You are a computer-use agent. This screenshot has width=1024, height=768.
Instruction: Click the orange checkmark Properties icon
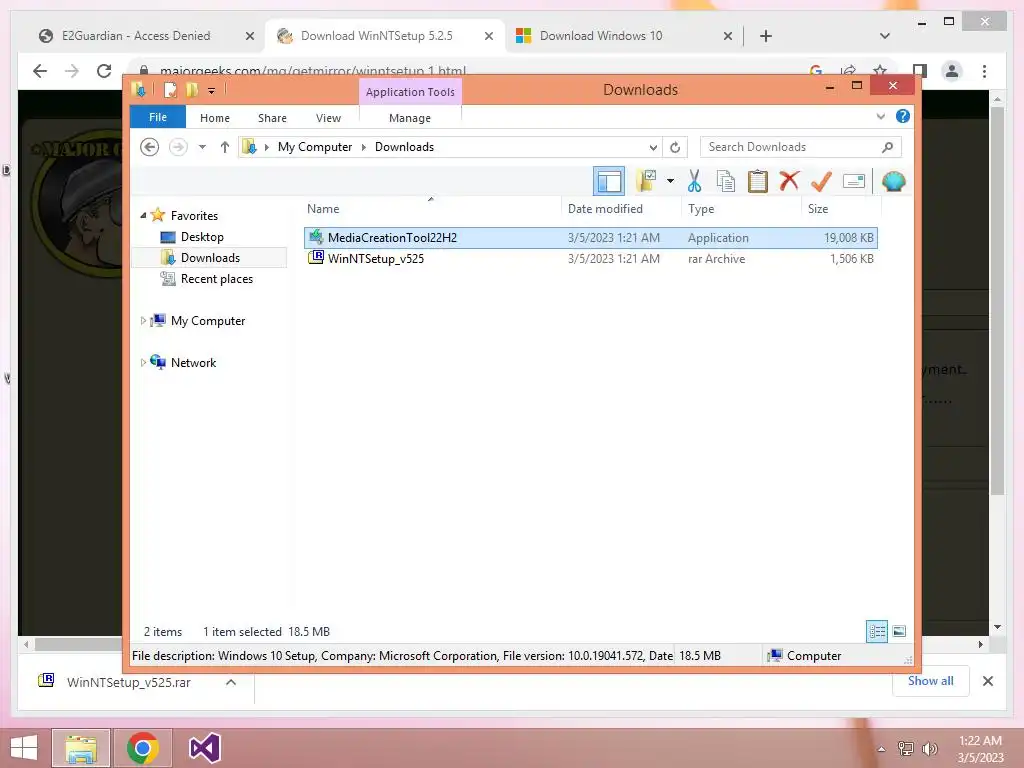tap(821, 181)
